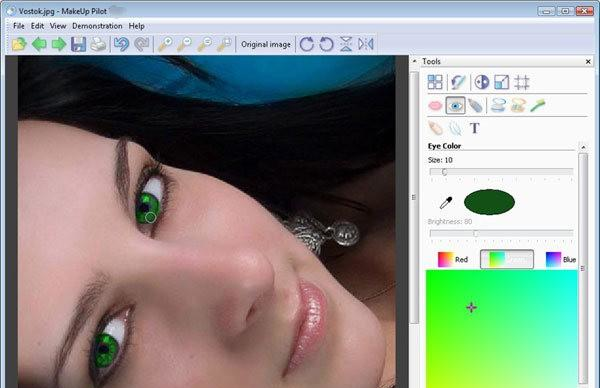
Task: Show the Original image view
Action: tap(266, 44)
